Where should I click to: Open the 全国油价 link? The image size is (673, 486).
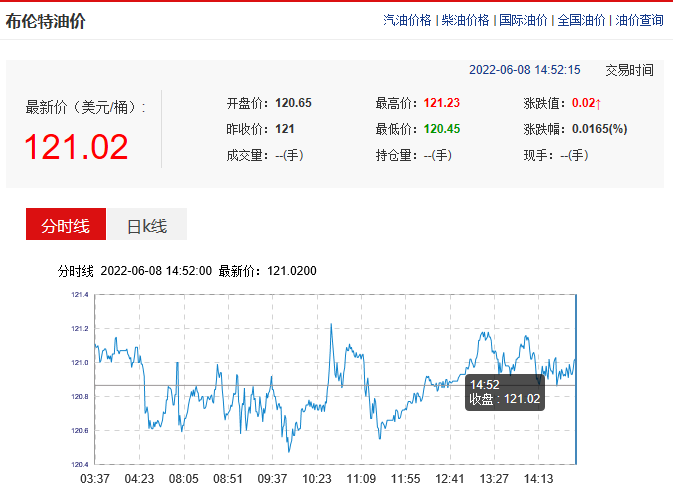[x=581, y=20]
